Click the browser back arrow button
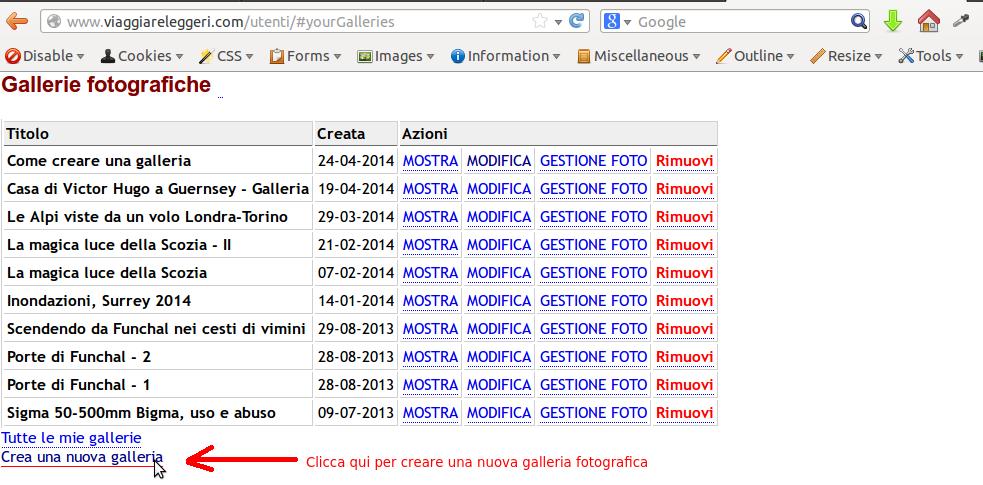 [19, 21]
